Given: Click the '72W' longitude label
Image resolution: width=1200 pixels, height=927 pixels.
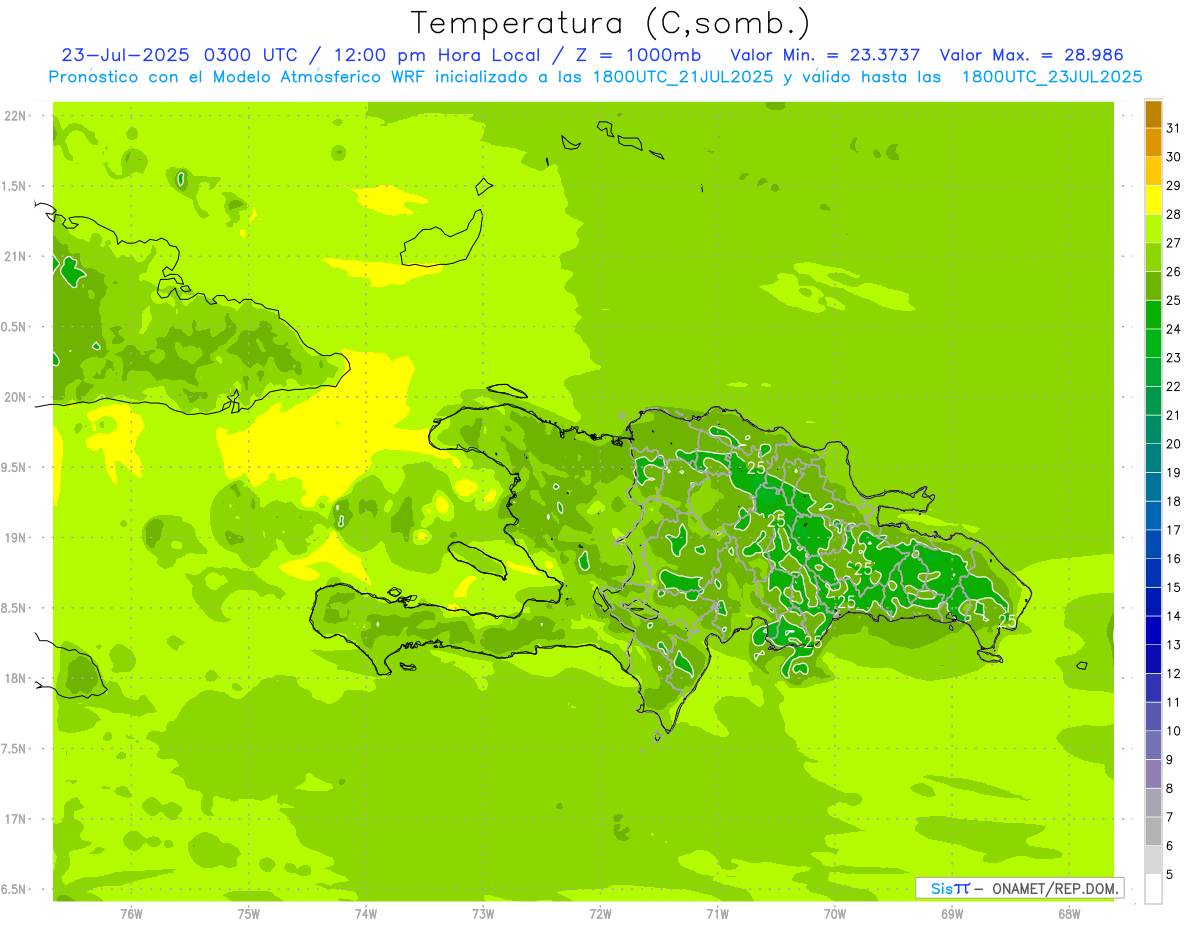Looking at the screenshot, I should pos(600,914).
